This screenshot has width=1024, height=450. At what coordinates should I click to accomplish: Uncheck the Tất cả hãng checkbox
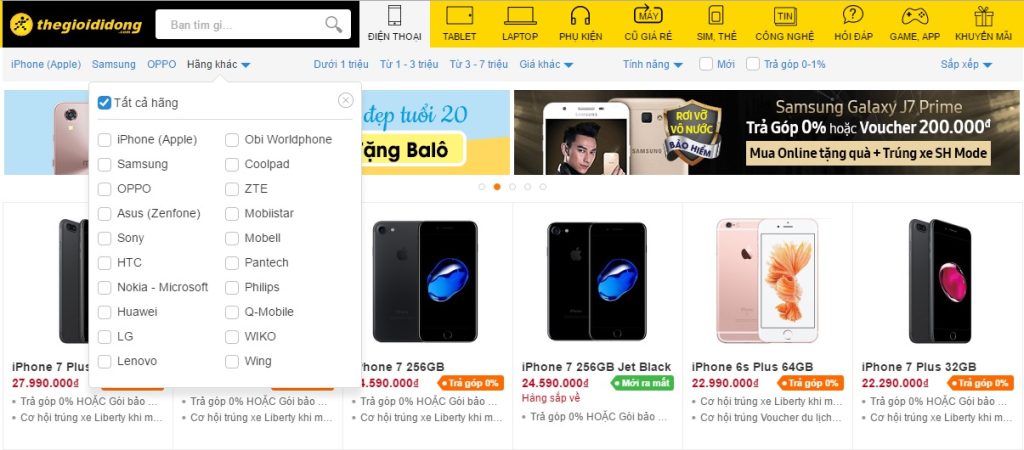104,103
